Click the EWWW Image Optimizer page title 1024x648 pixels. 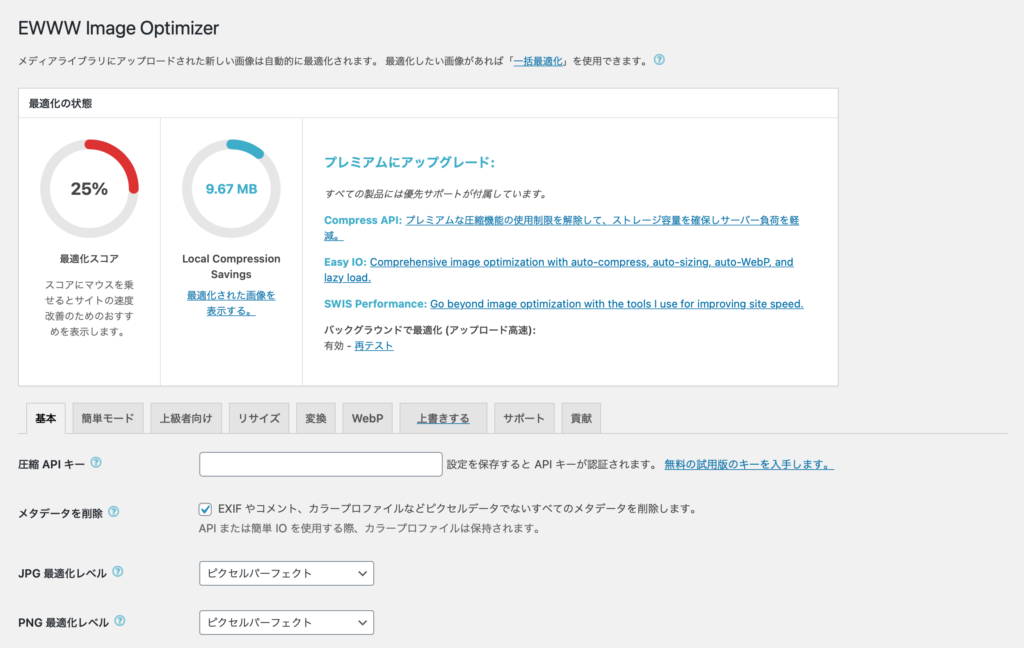pyautogui.click(x=119, y=28)
